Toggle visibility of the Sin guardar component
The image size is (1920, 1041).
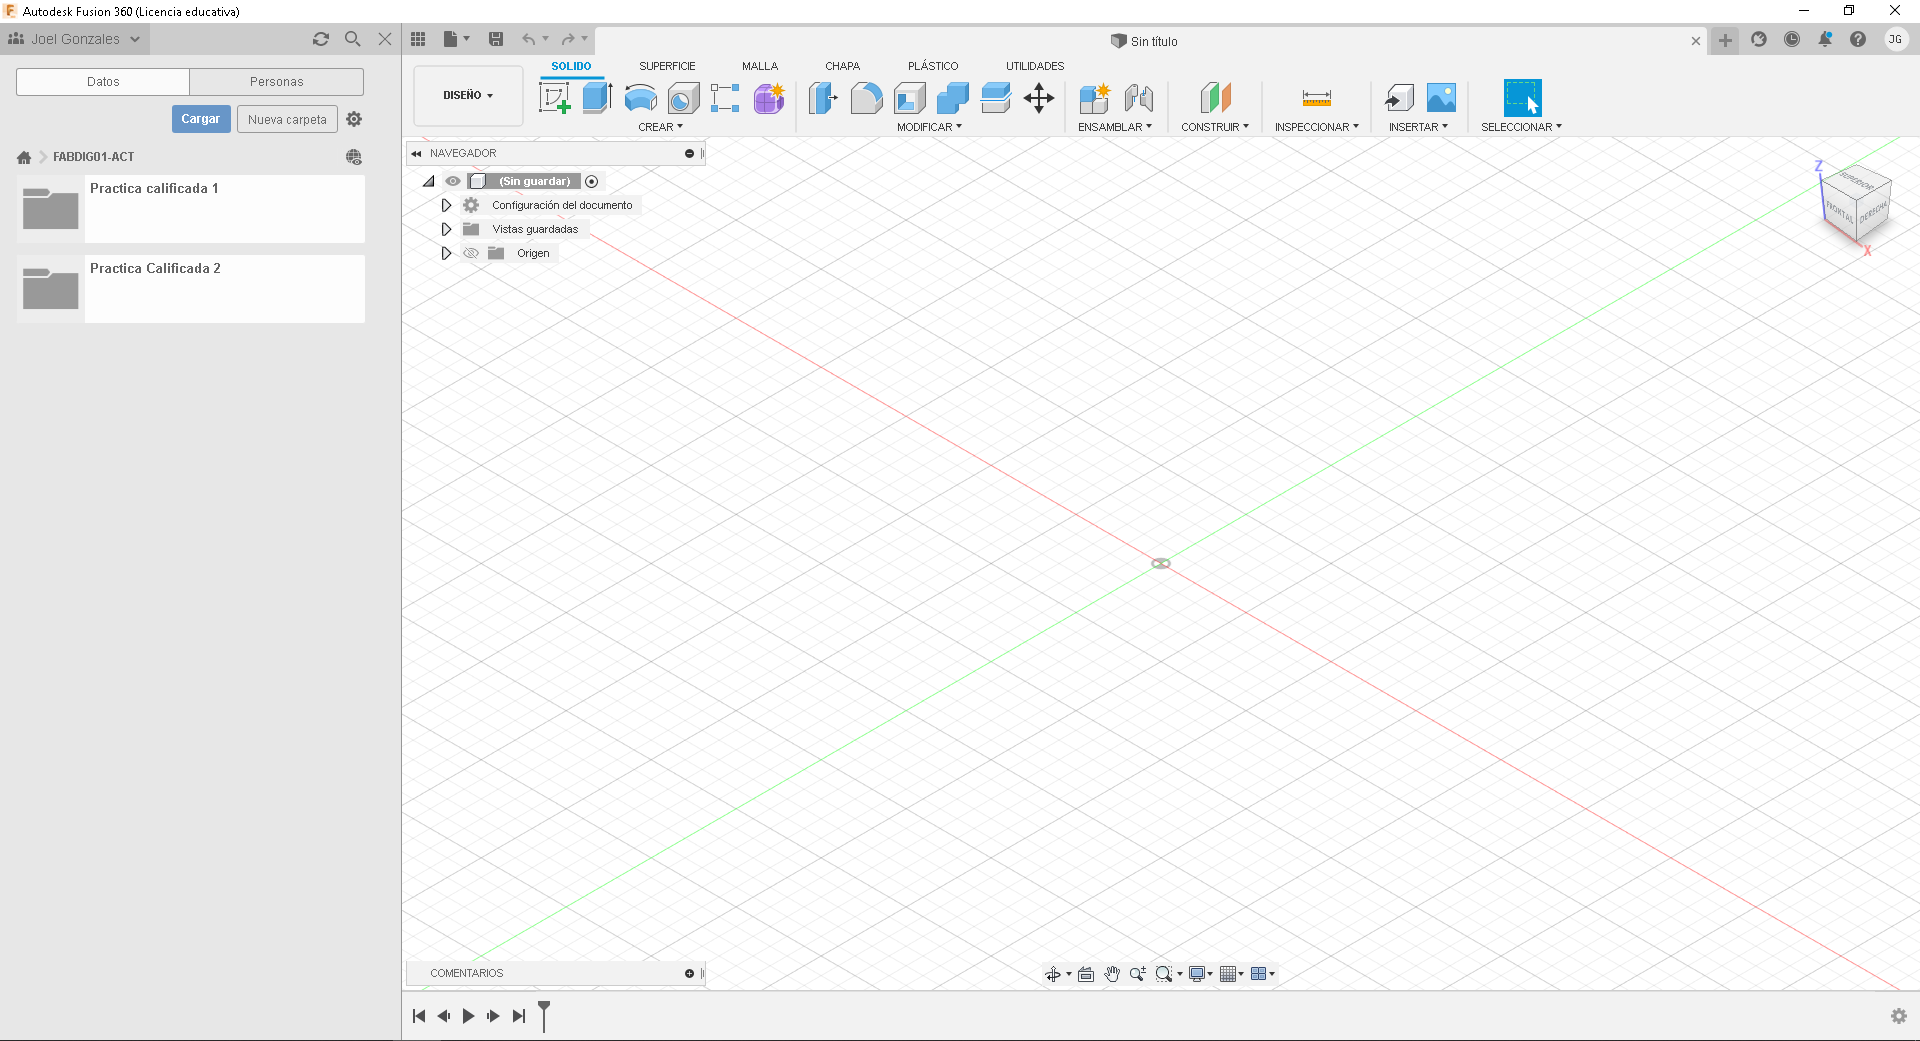coord(453,181)
